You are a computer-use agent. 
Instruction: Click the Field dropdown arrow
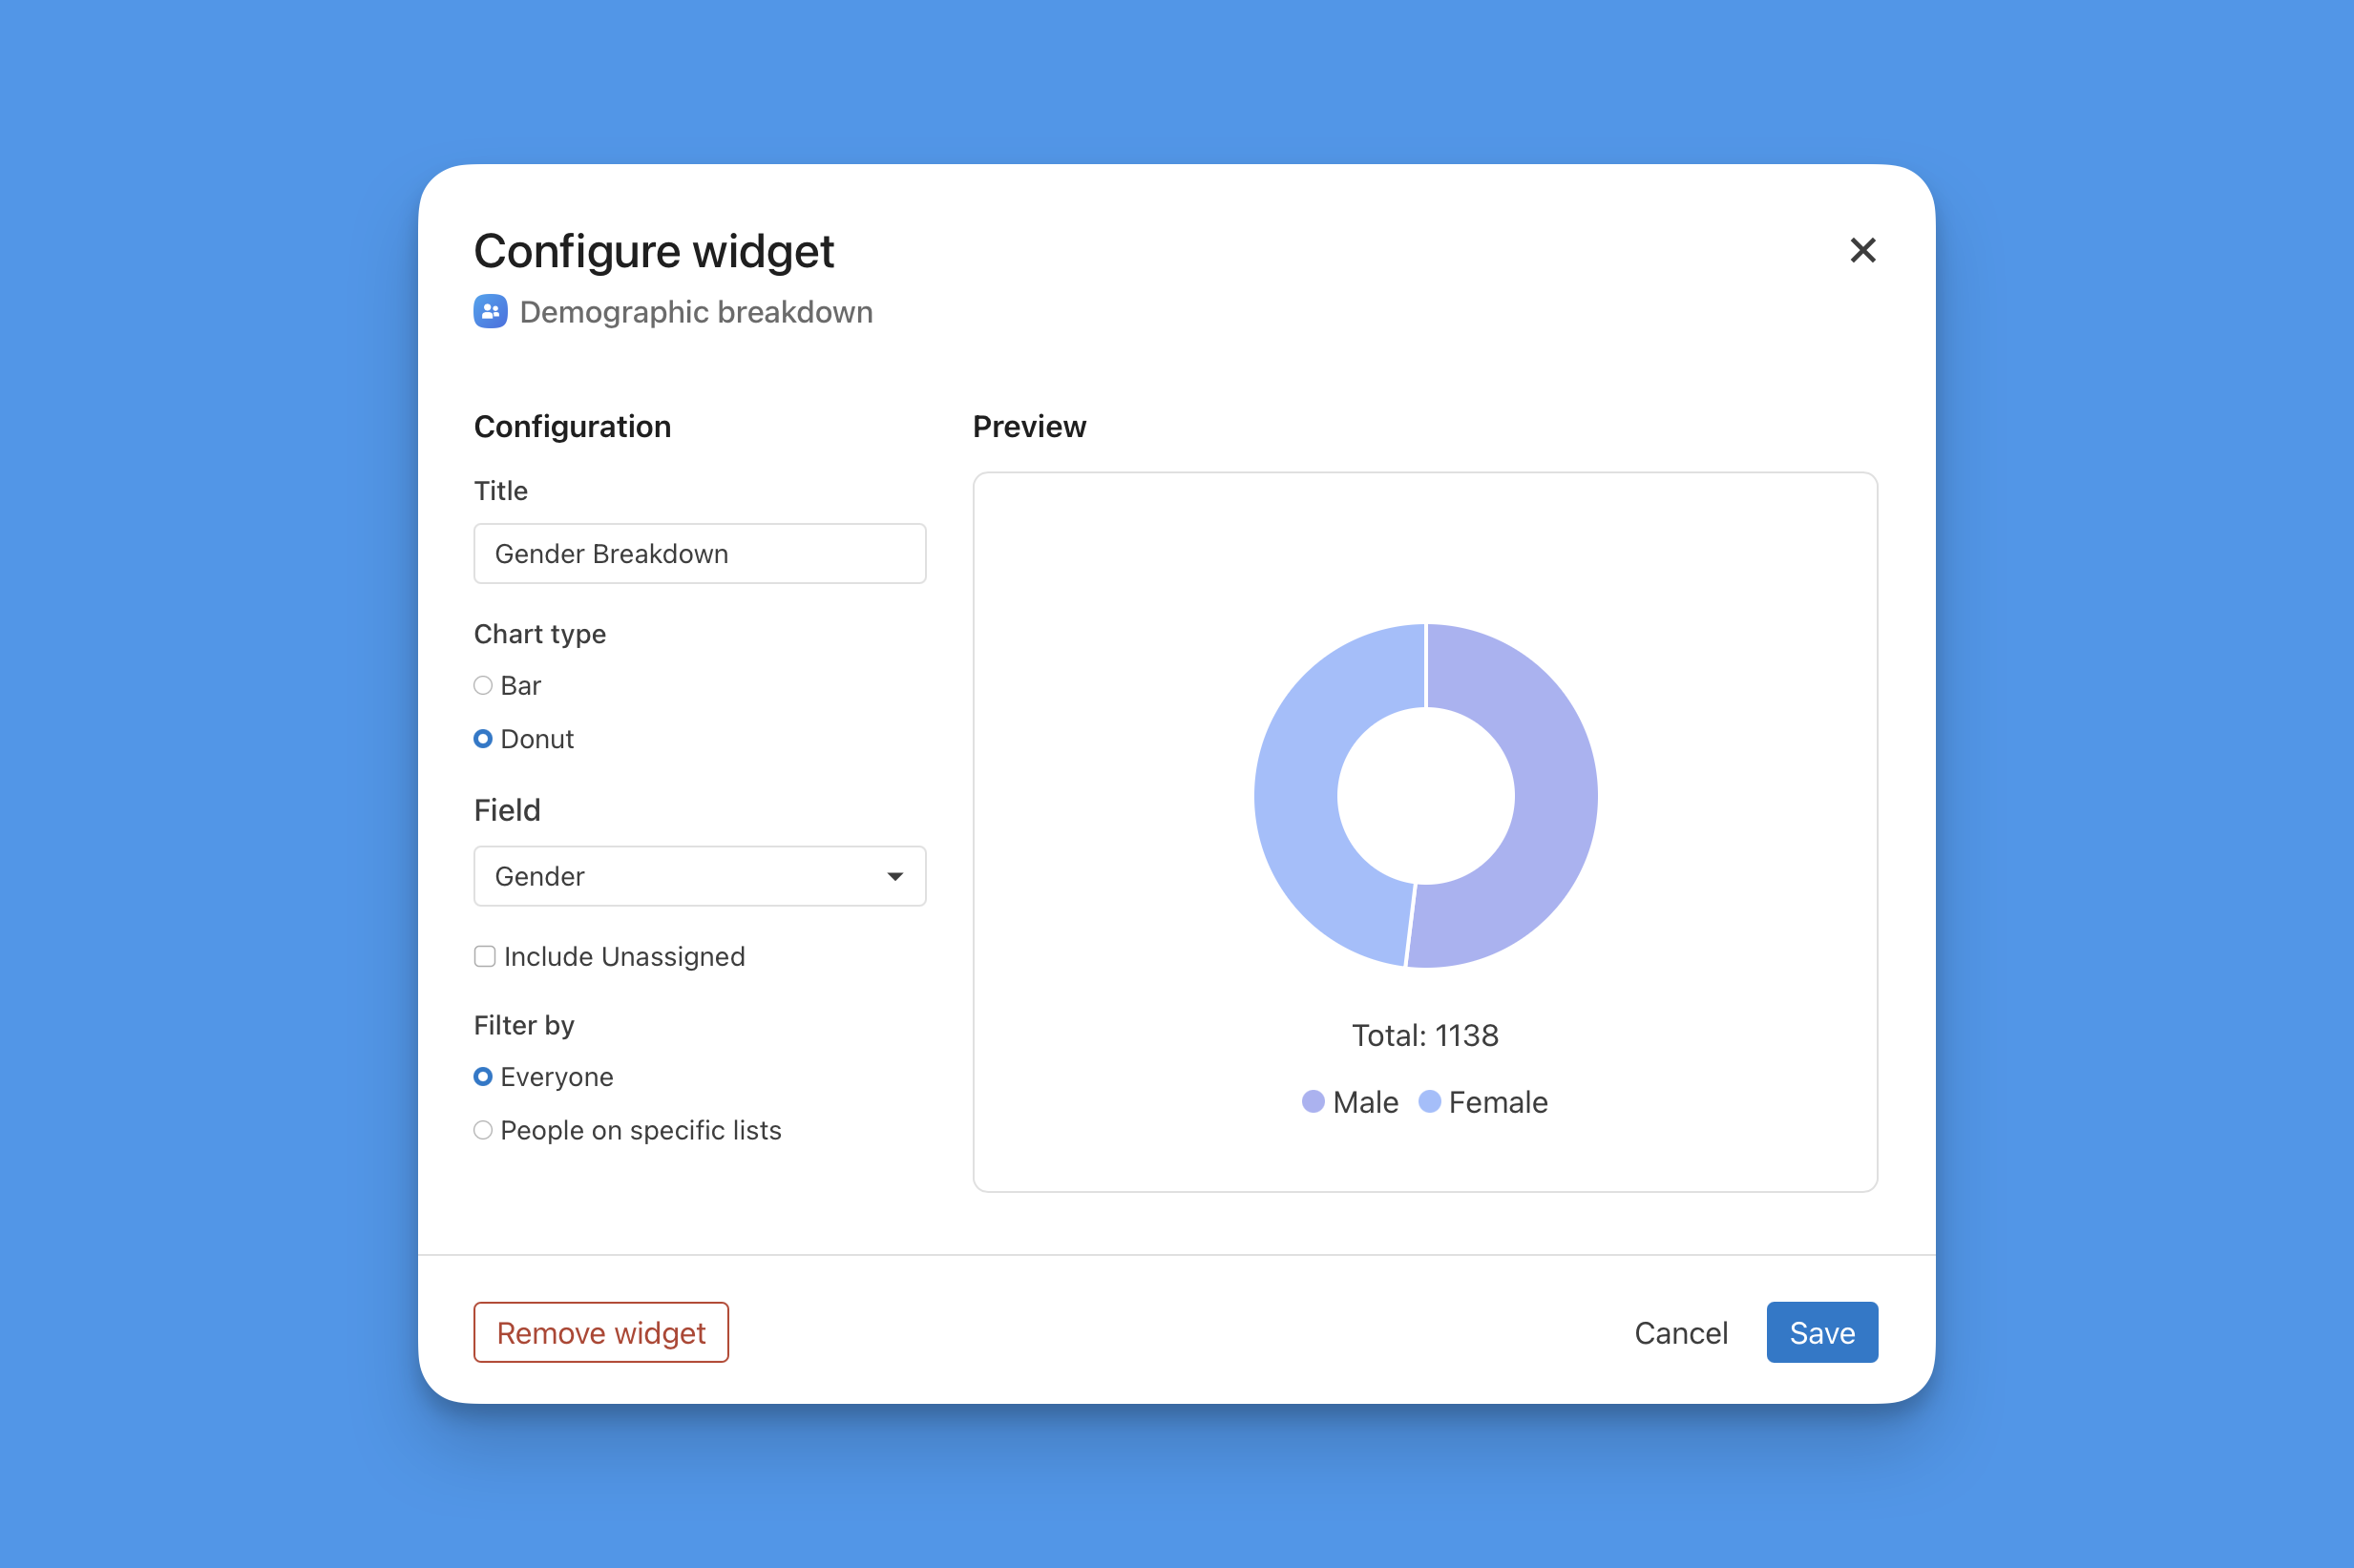(x=895, y=877)
